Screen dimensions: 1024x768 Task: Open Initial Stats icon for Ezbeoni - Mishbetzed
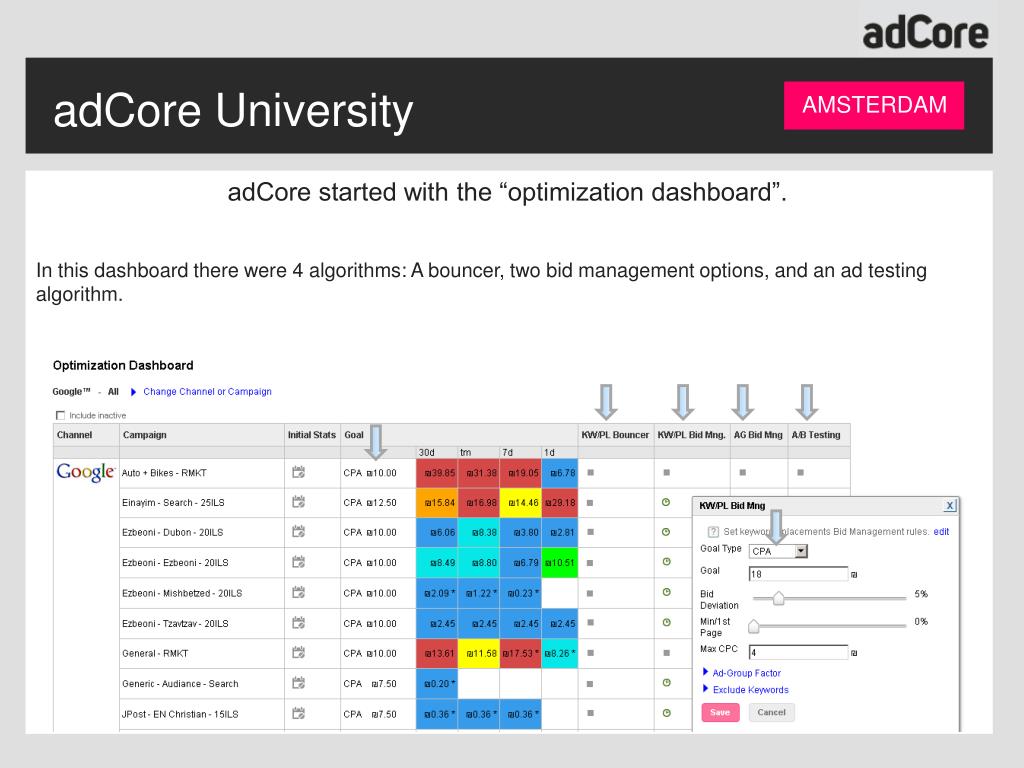tap(298, 592)
